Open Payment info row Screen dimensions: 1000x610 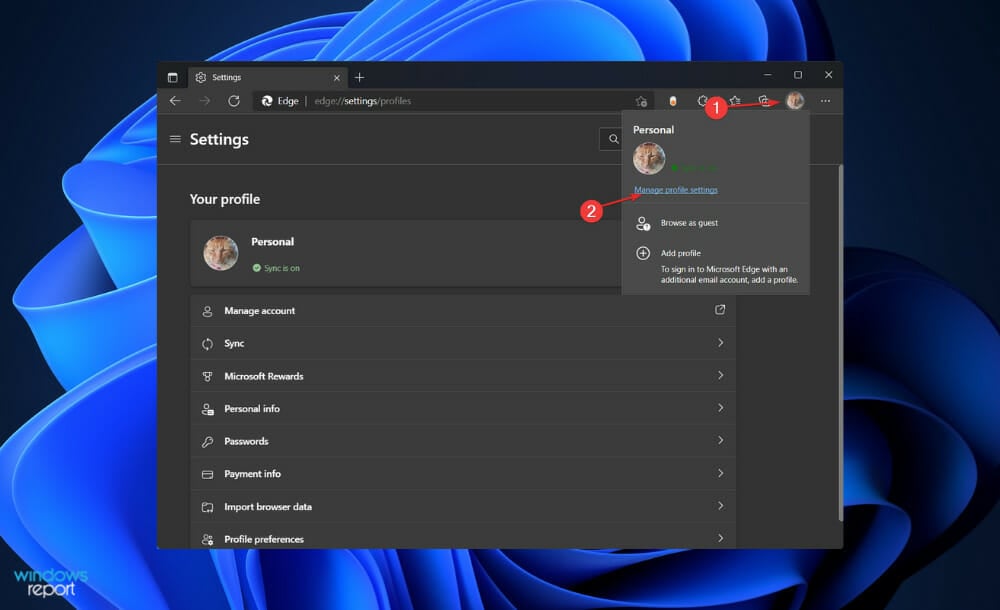click(x=463, y=473)
